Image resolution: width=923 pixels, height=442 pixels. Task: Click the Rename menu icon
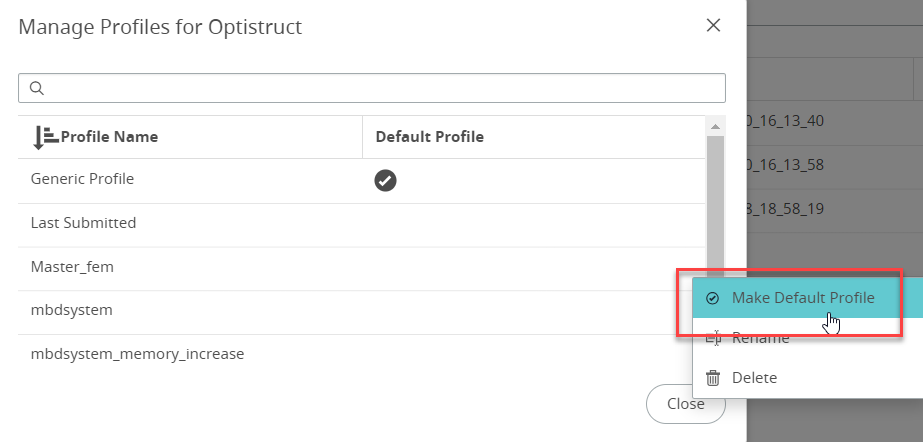pyautogui.click(x=712, y=338)
